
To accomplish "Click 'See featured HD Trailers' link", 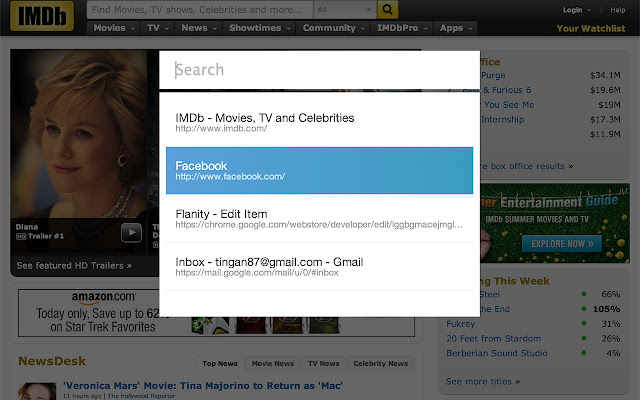I will point(75,266).
